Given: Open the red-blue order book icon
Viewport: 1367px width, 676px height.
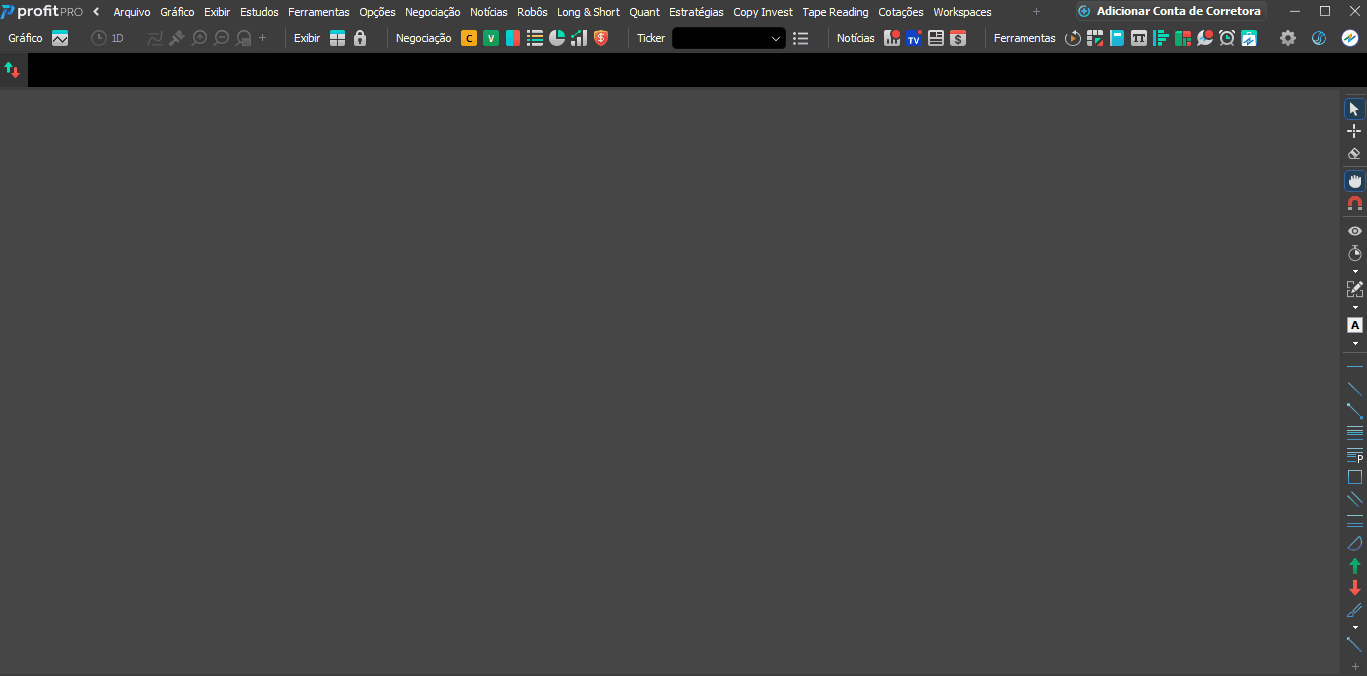Looking at the screenshot, I should [x=513, y=38].
